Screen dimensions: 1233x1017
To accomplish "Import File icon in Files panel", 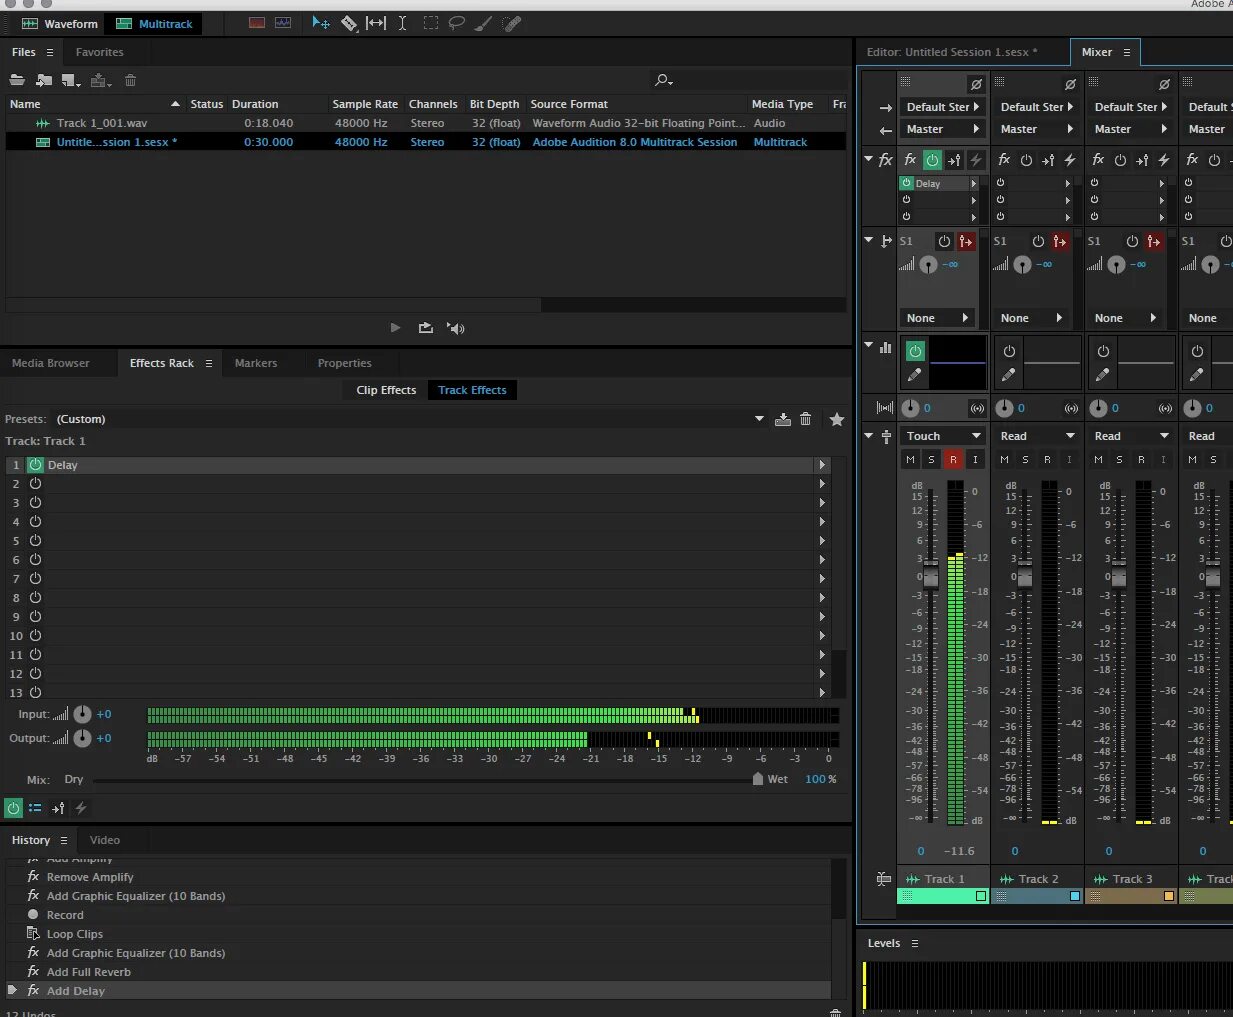I will (x=44, y=80).
